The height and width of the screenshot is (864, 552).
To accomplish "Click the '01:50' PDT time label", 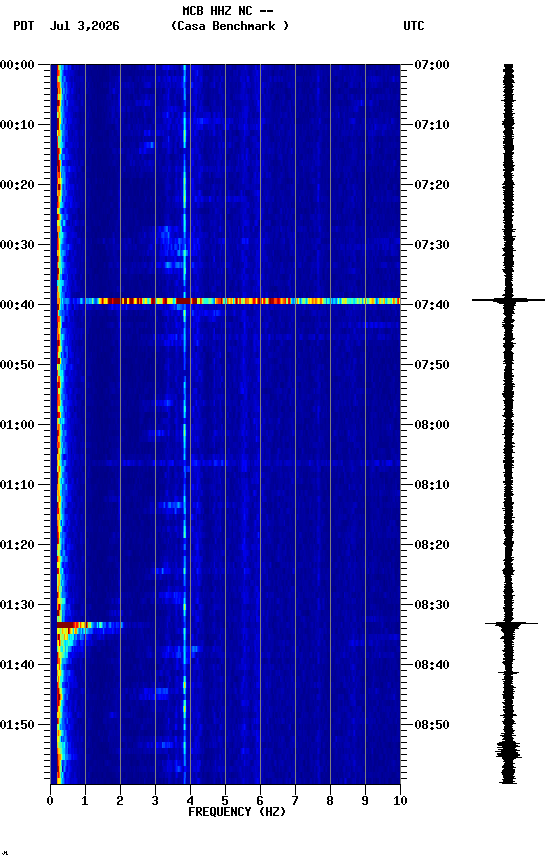I will point(17,726).
